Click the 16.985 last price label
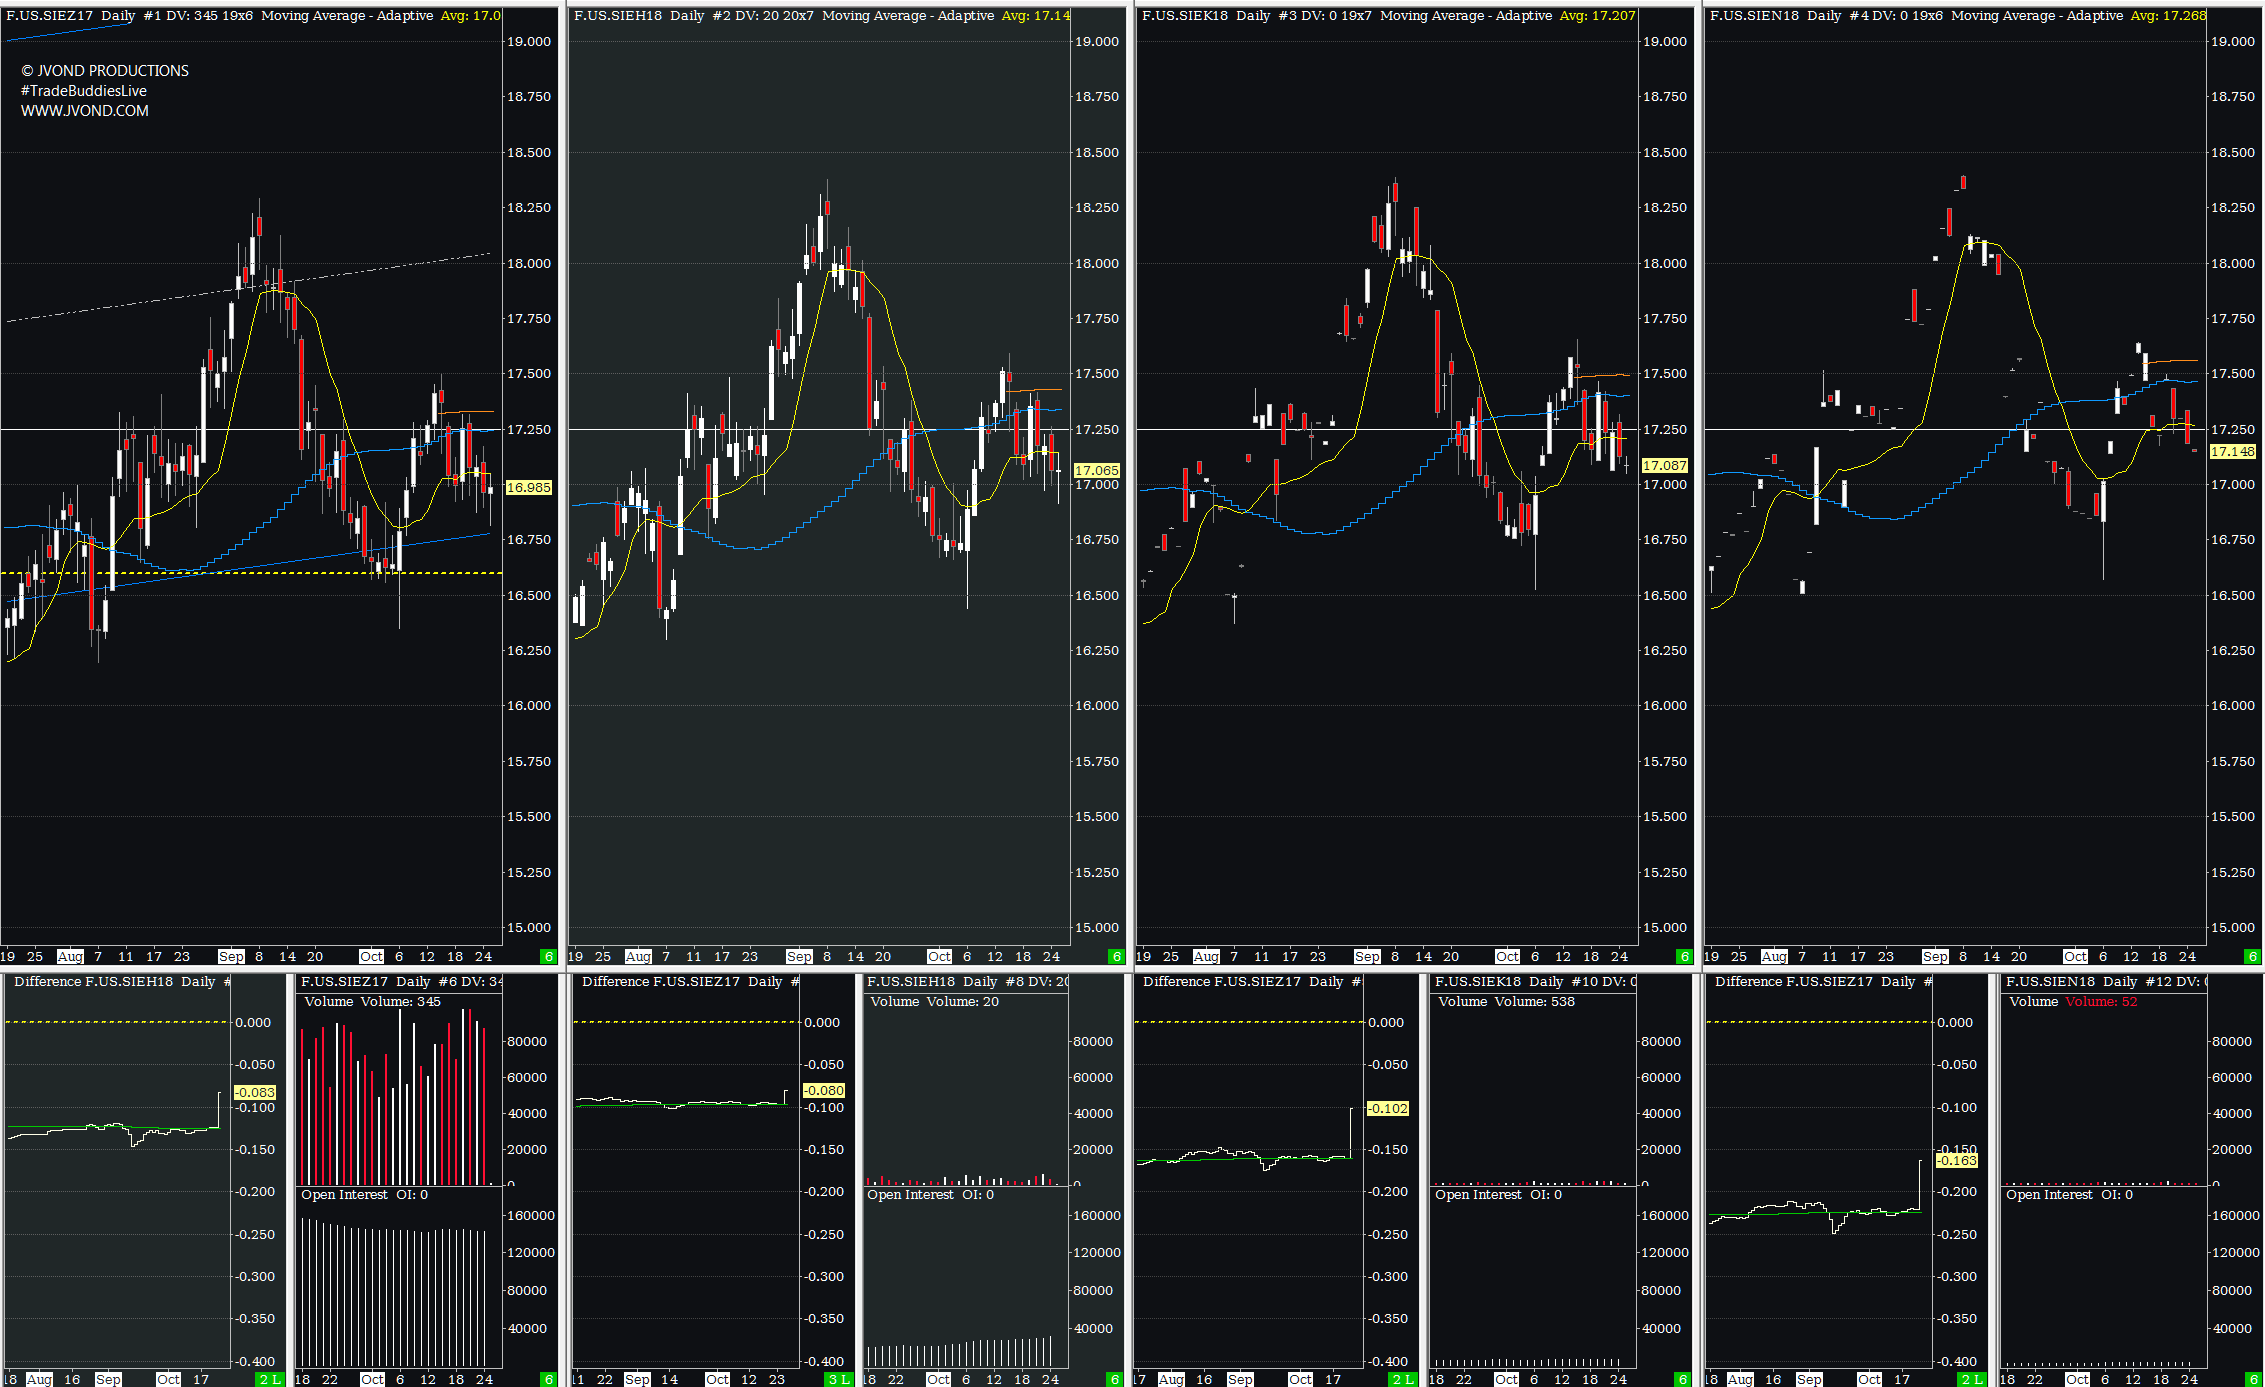The image size is (2265, 1387). tap(529, 488)
